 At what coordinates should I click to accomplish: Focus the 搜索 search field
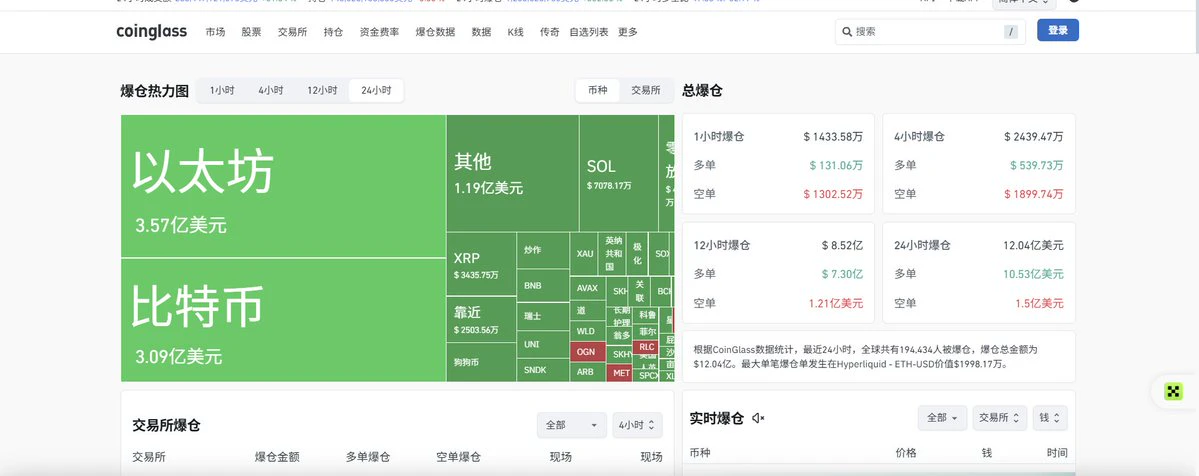click(930, 32)
